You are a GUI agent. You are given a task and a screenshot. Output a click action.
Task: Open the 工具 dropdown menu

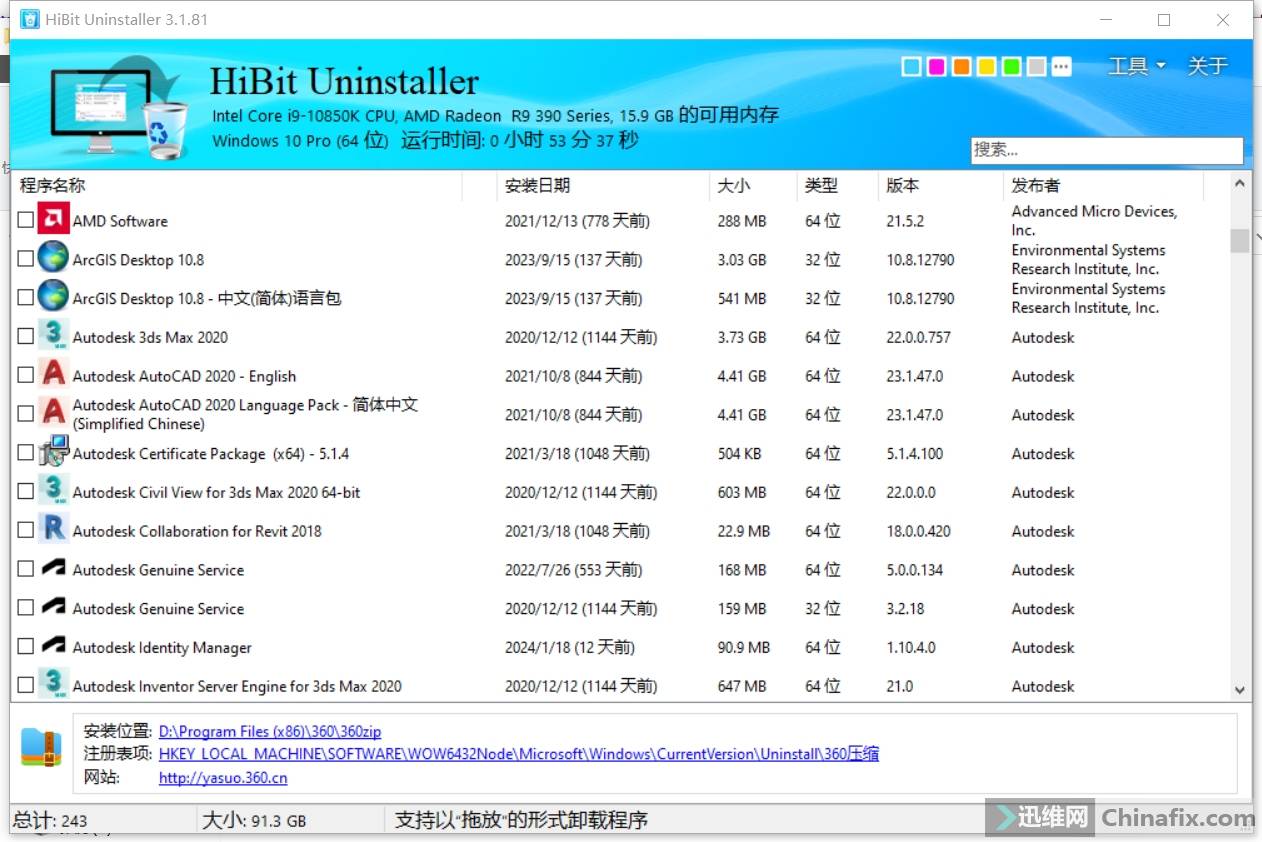[1137, 66]
